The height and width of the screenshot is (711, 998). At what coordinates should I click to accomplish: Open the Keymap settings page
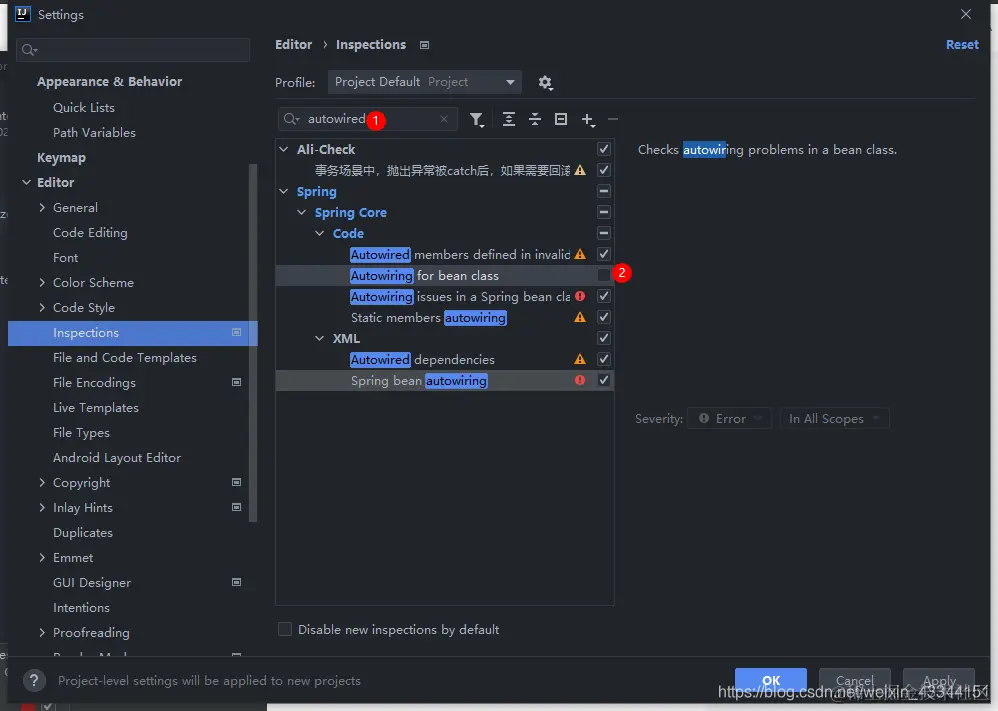pyautogui.click(x=61, y=157)
